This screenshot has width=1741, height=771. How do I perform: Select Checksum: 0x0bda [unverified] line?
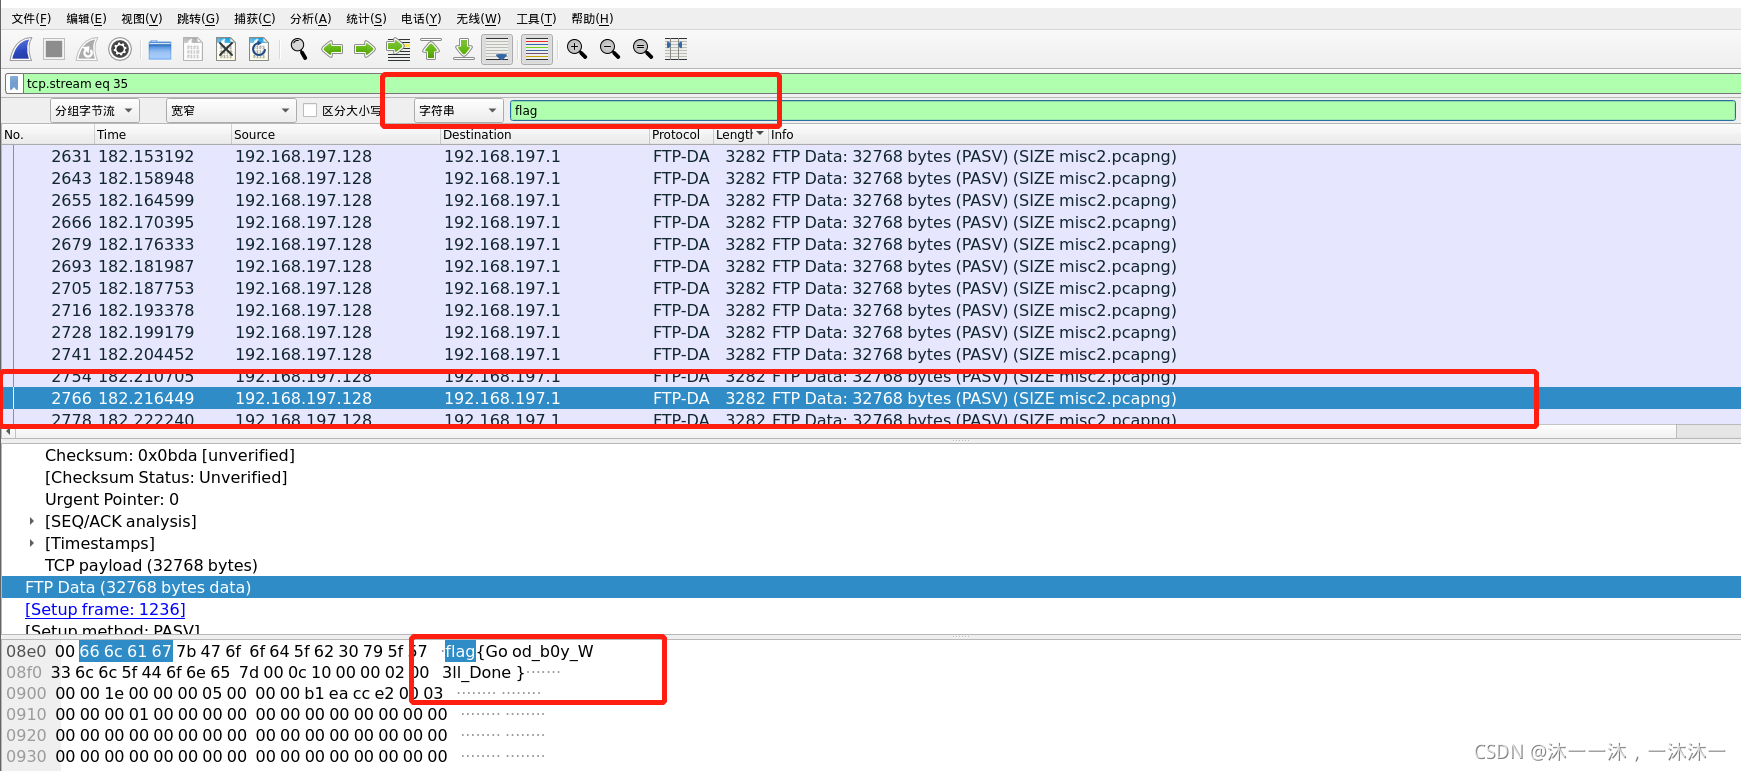(170, 455)
